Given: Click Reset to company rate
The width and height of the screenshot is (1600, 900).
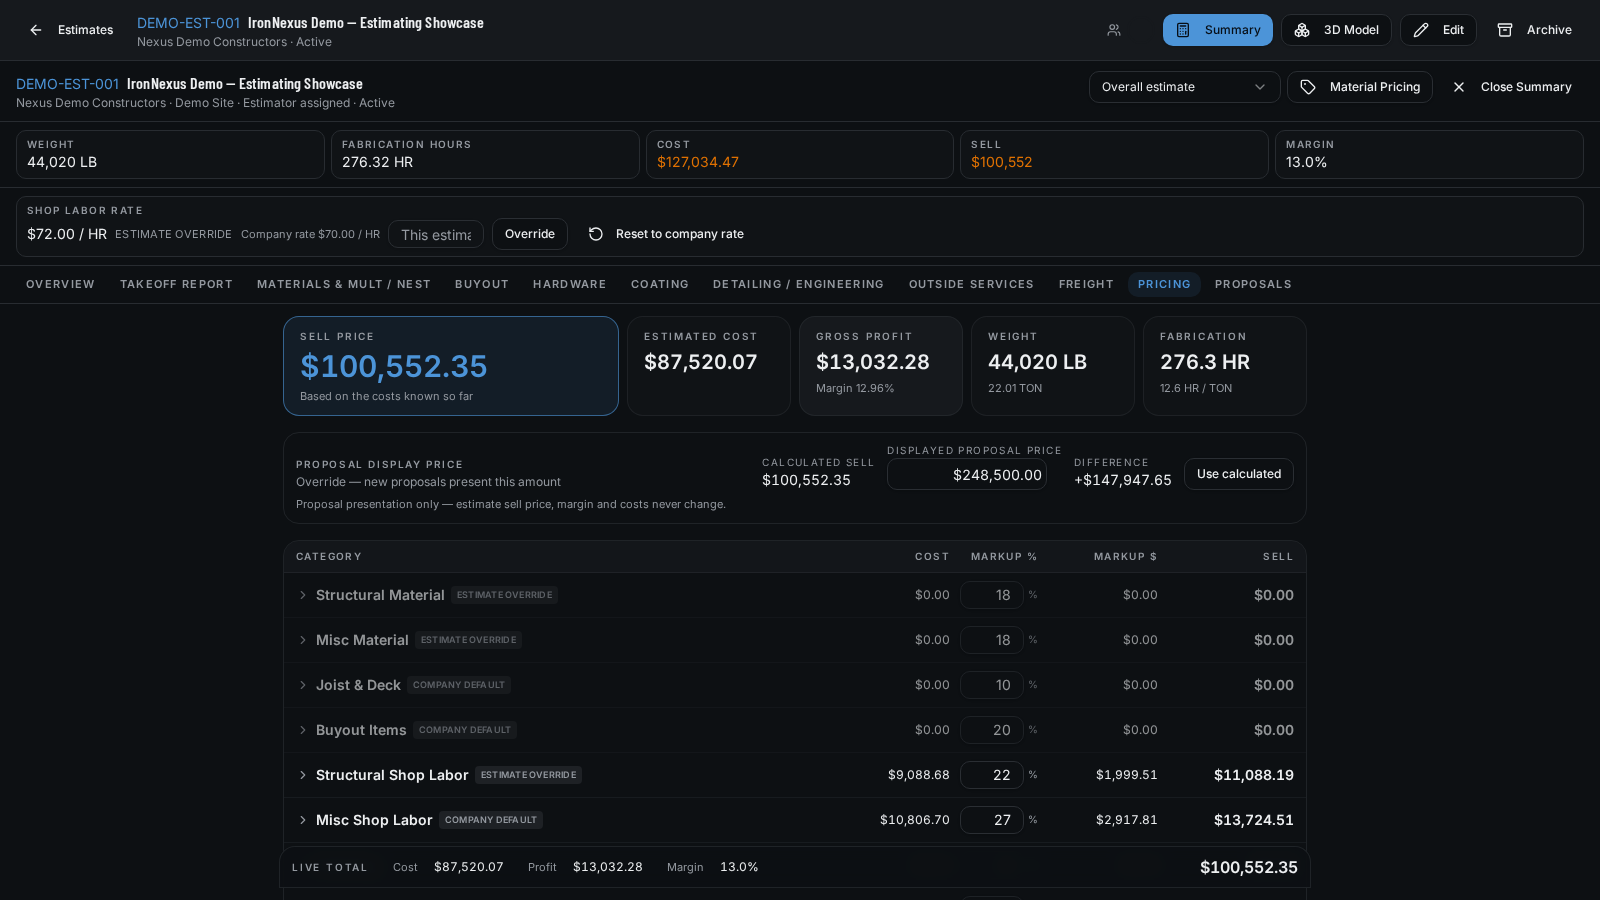Looking at the screenshot, I should [666, 234].
